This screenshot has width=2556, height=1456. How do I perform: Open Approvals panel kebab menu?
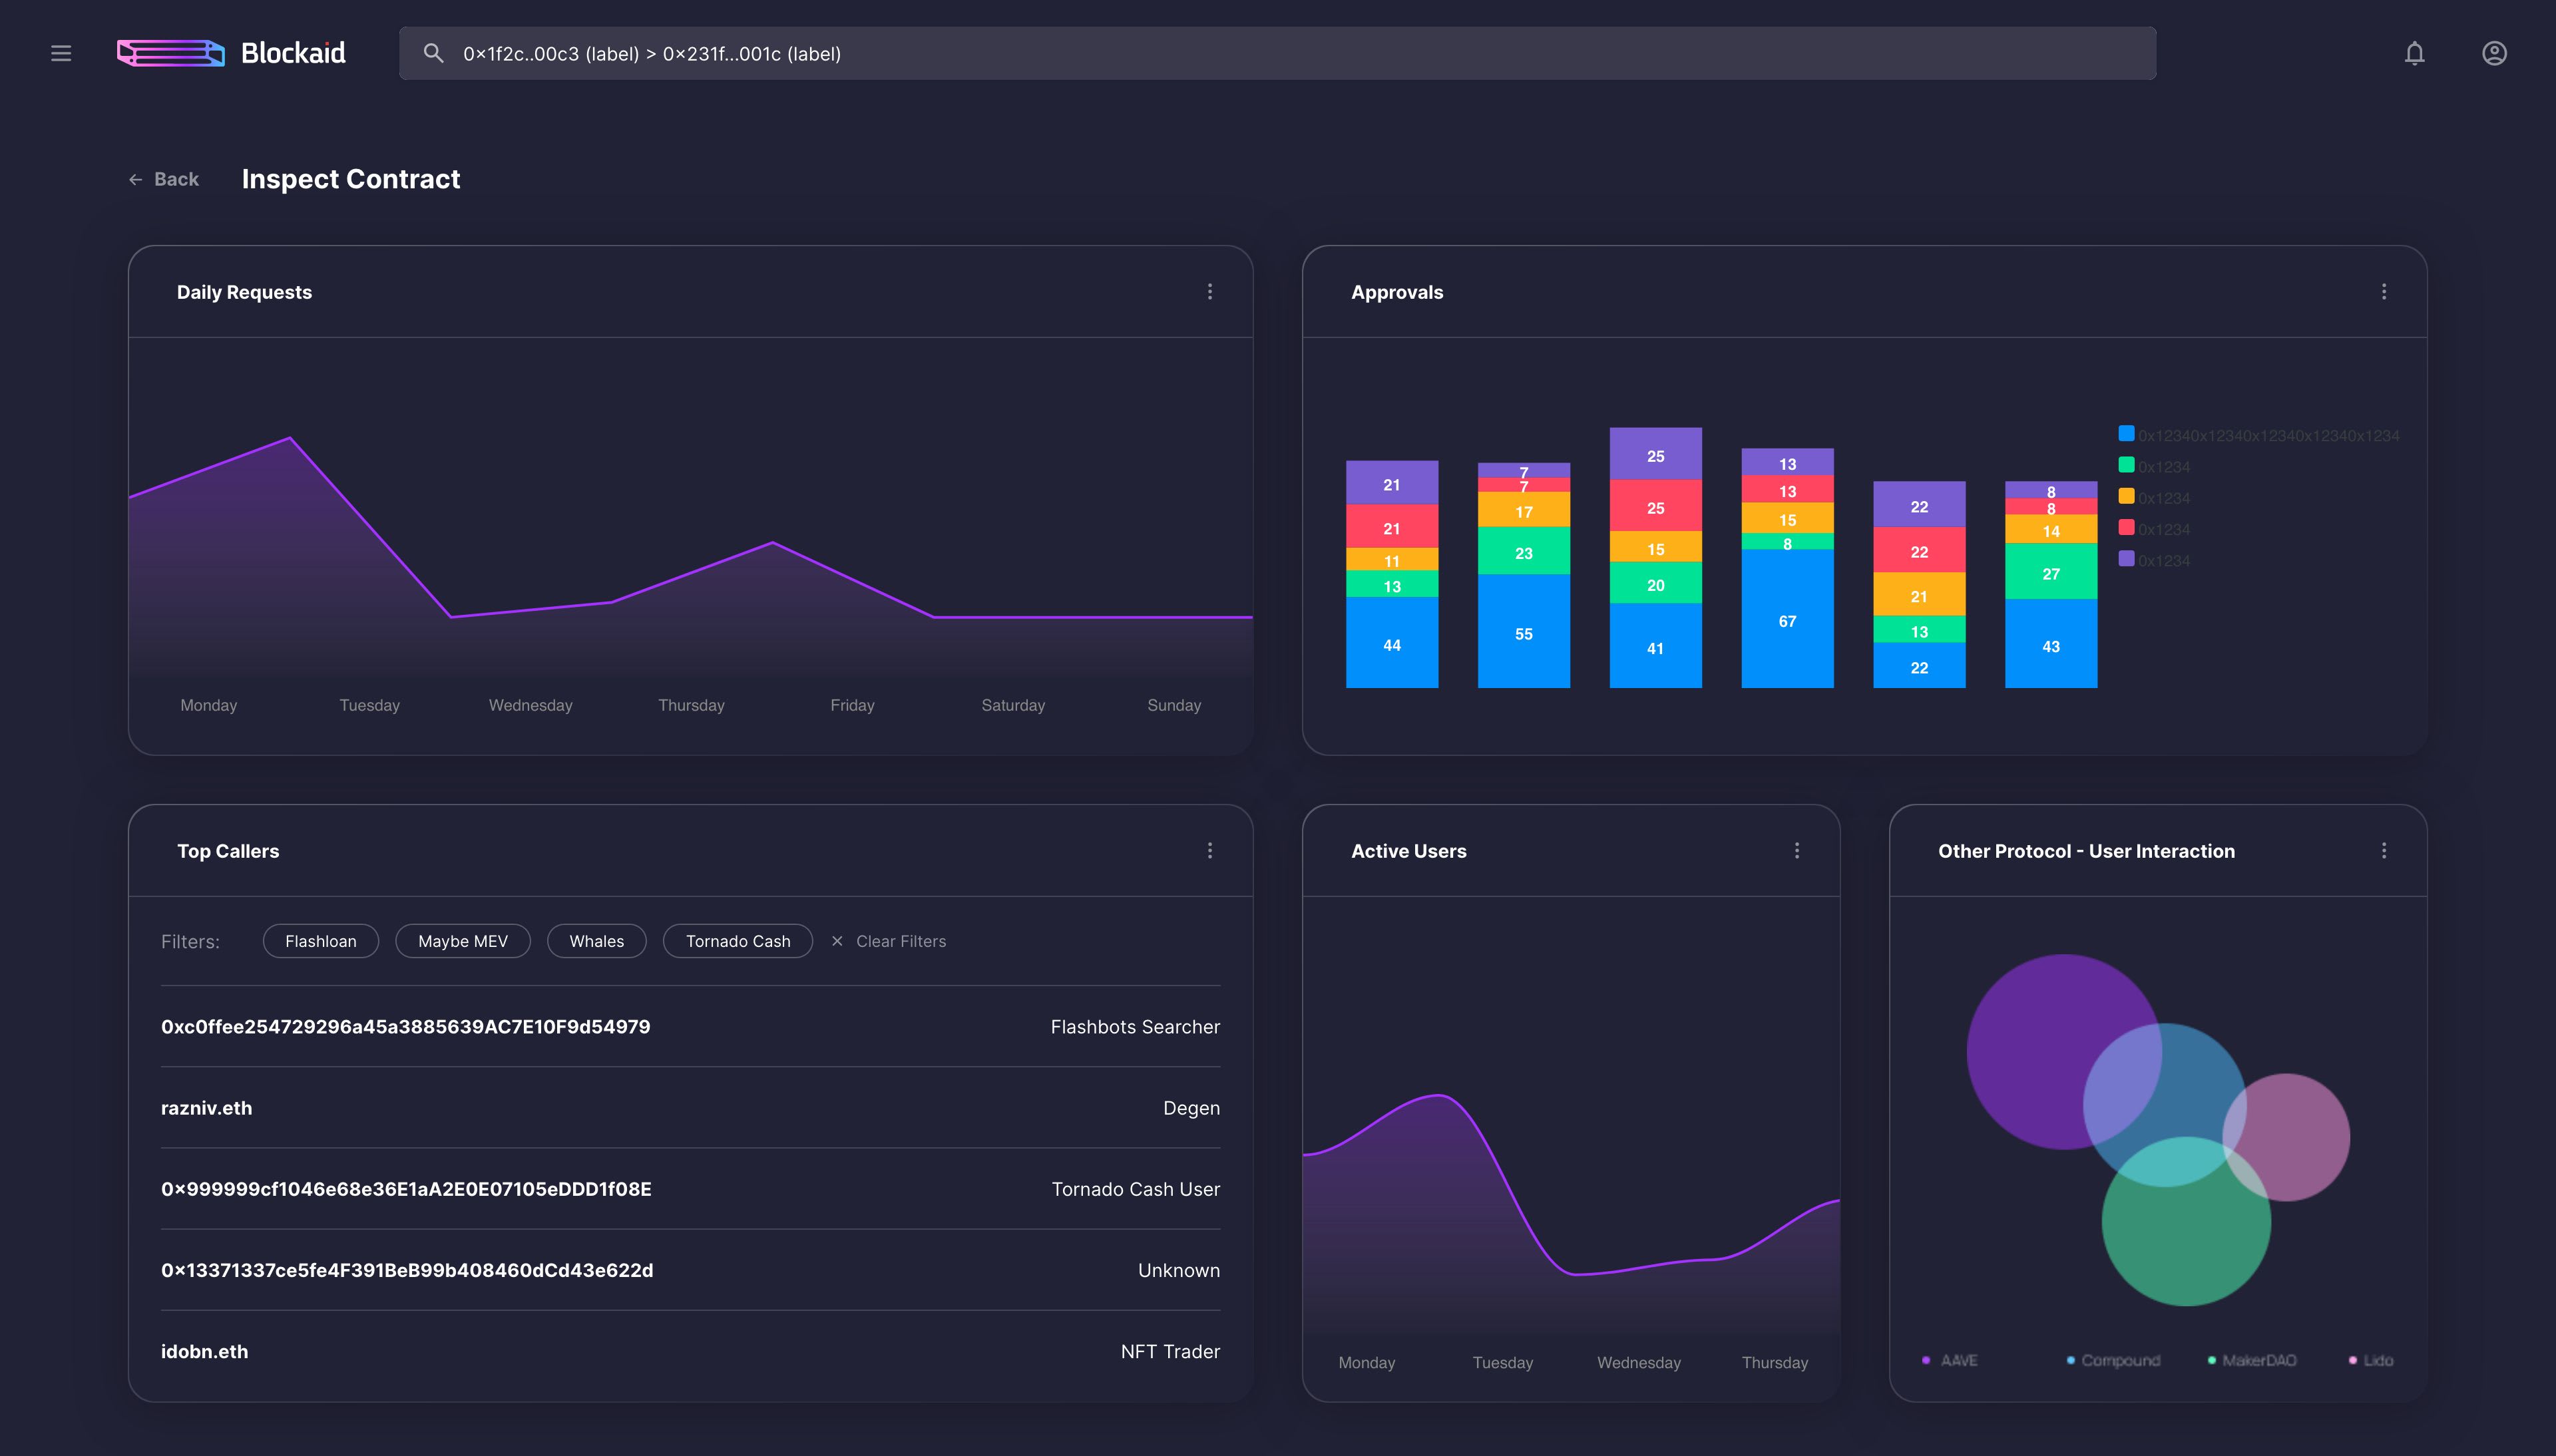pyautogui.click(x=2384, y=292)
